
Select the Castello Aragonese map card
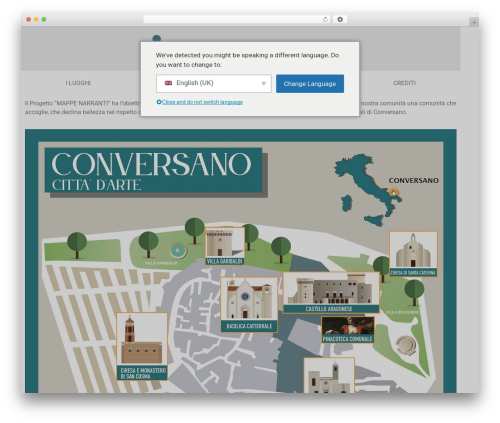click(331, 293)
